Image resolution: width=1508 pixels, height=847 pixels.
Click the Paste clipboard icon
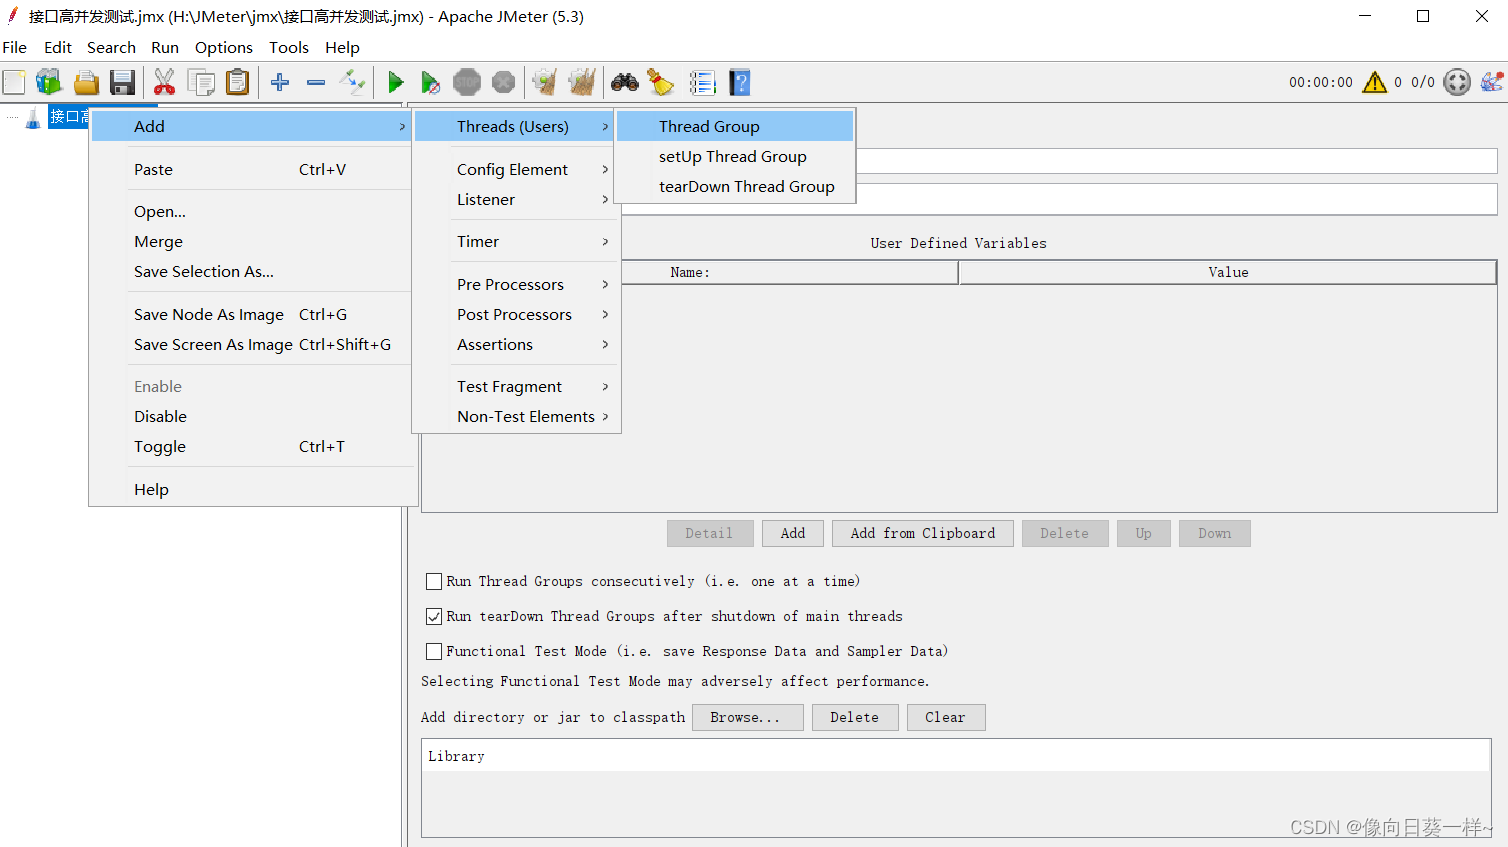(237, 82)
